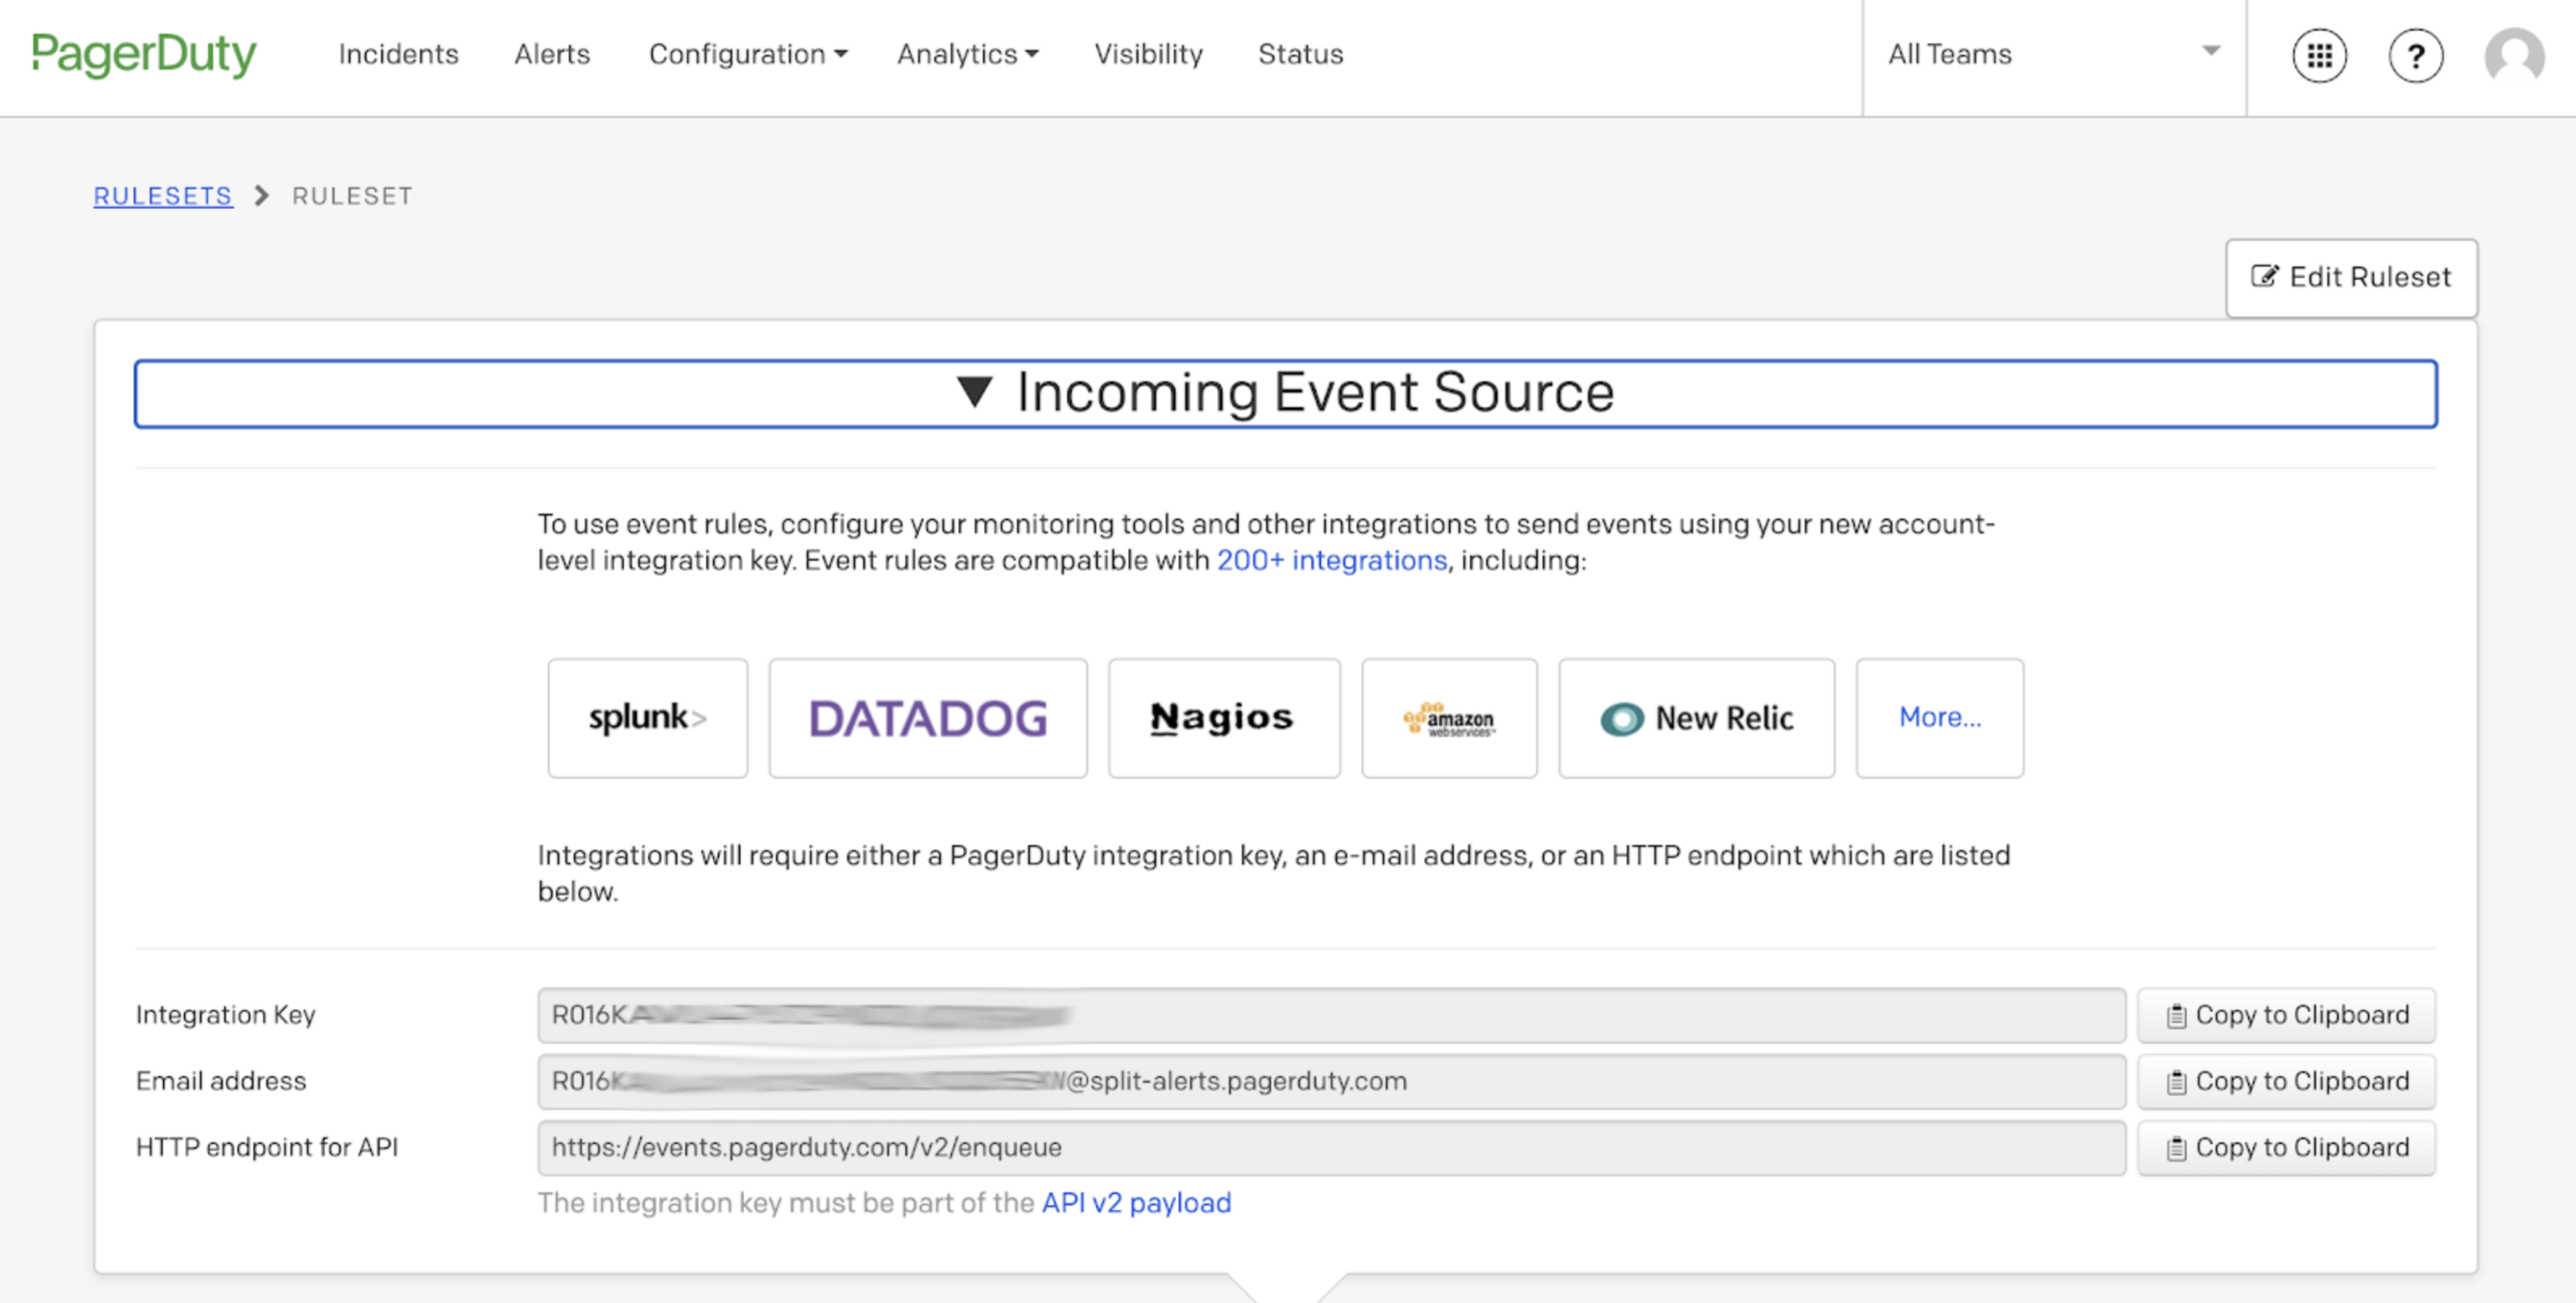Select the Nagios integration logo
Screen dimensions: 2576x1303
coord(1224,717)
